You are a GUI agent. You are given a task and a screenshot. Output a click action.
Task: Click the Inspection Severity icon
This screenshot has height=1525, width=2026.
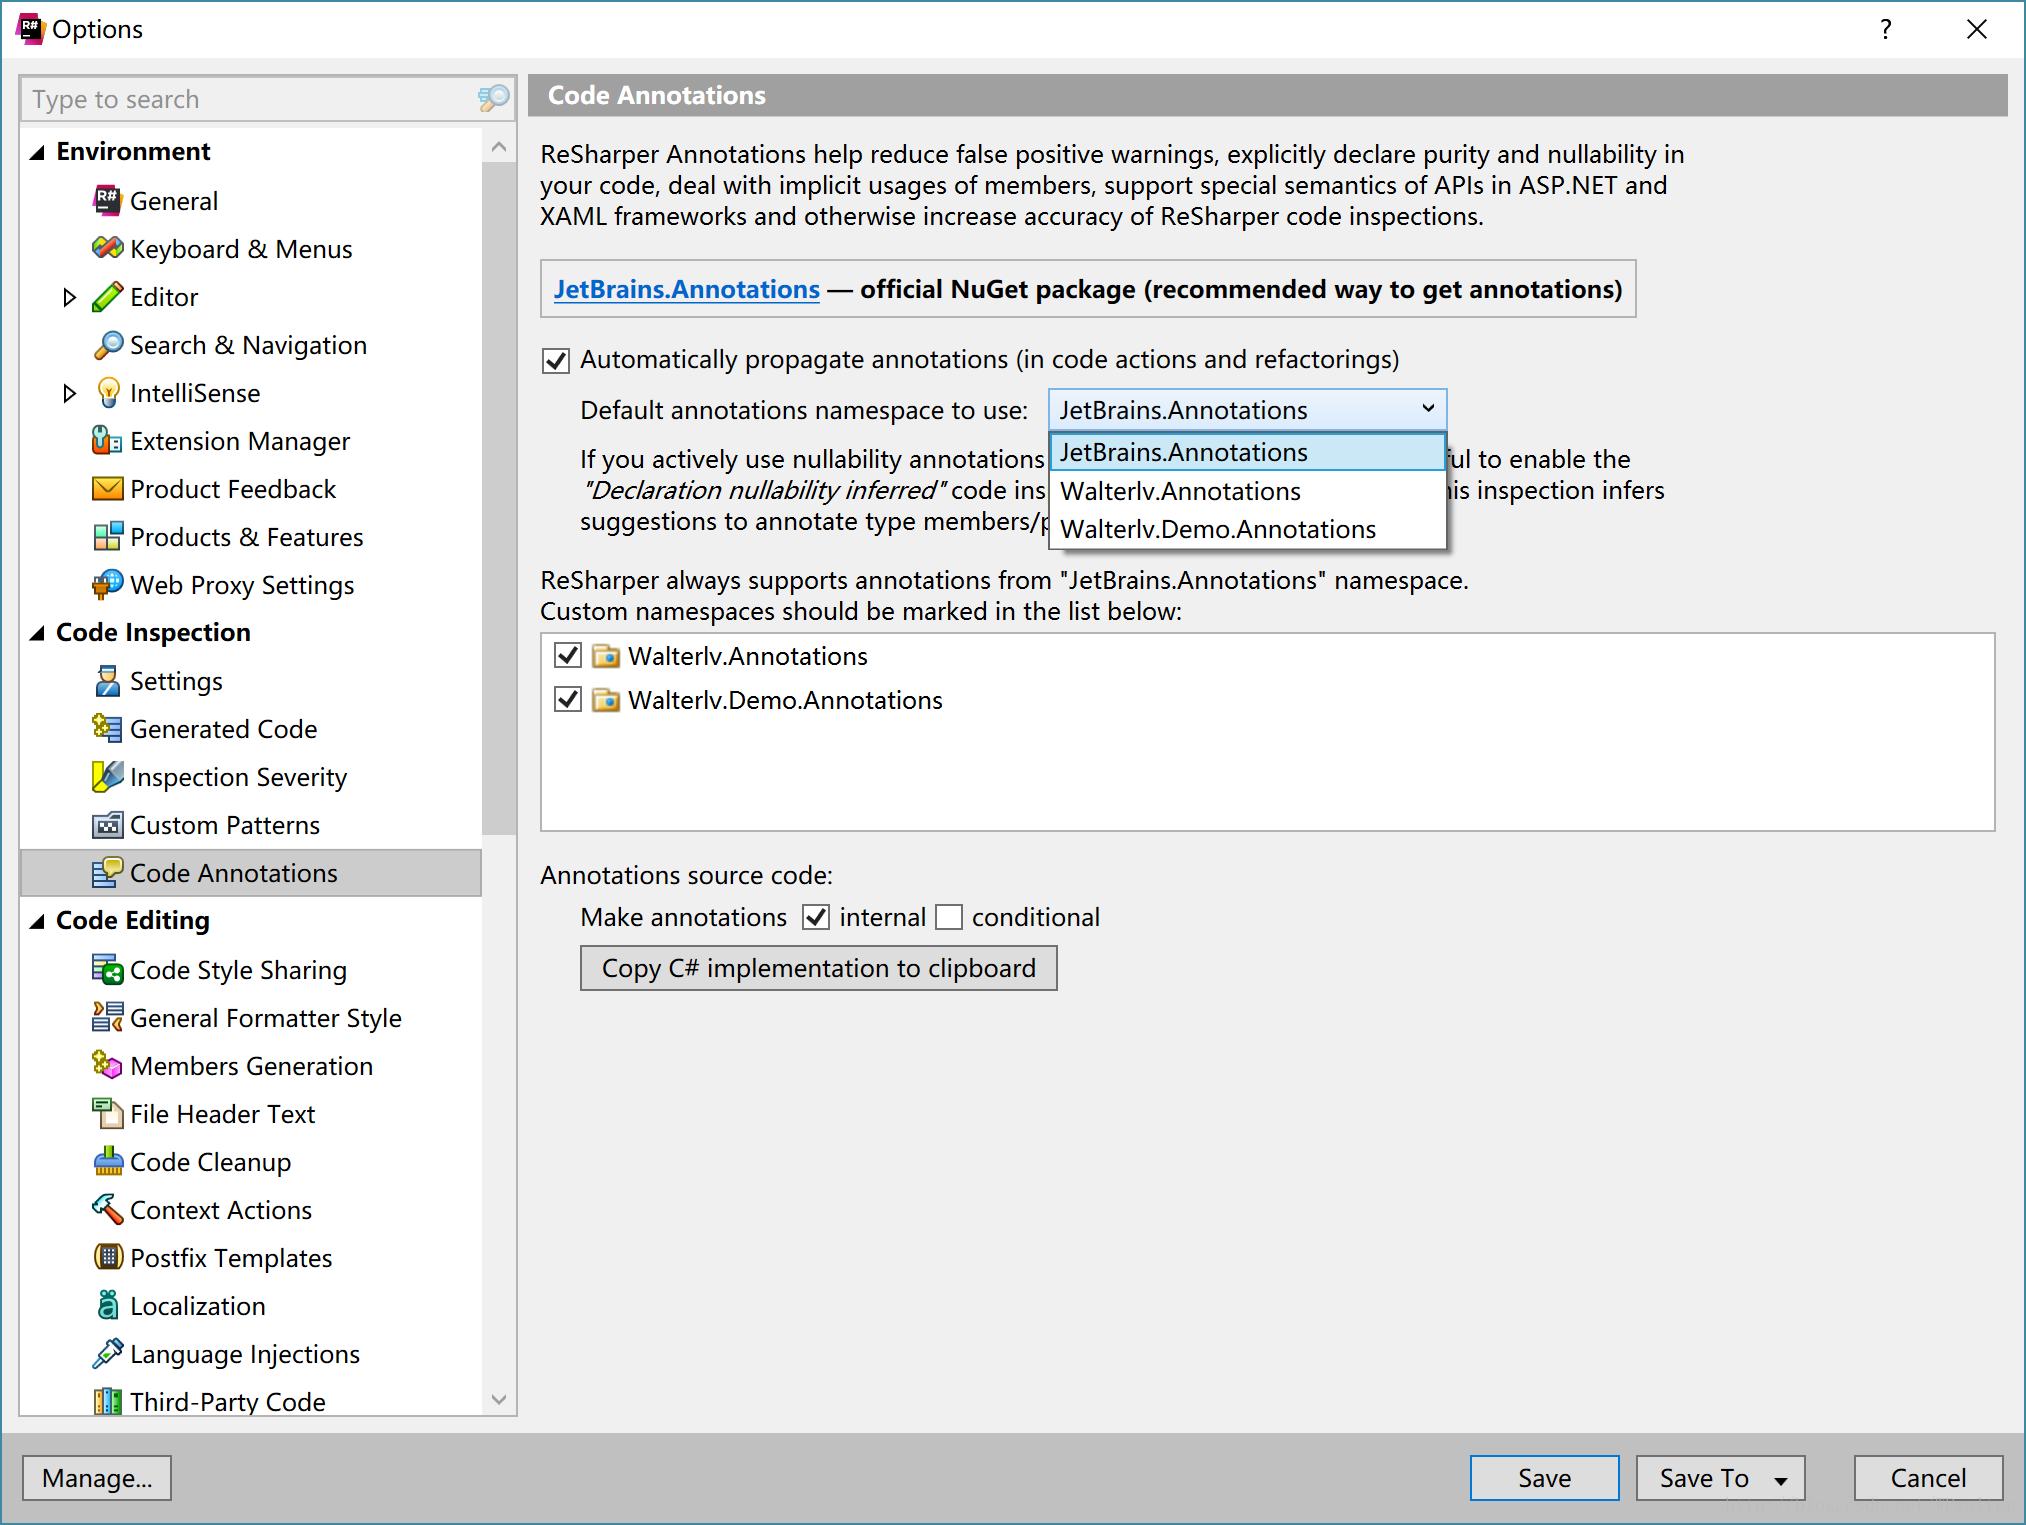coord(107,777)
